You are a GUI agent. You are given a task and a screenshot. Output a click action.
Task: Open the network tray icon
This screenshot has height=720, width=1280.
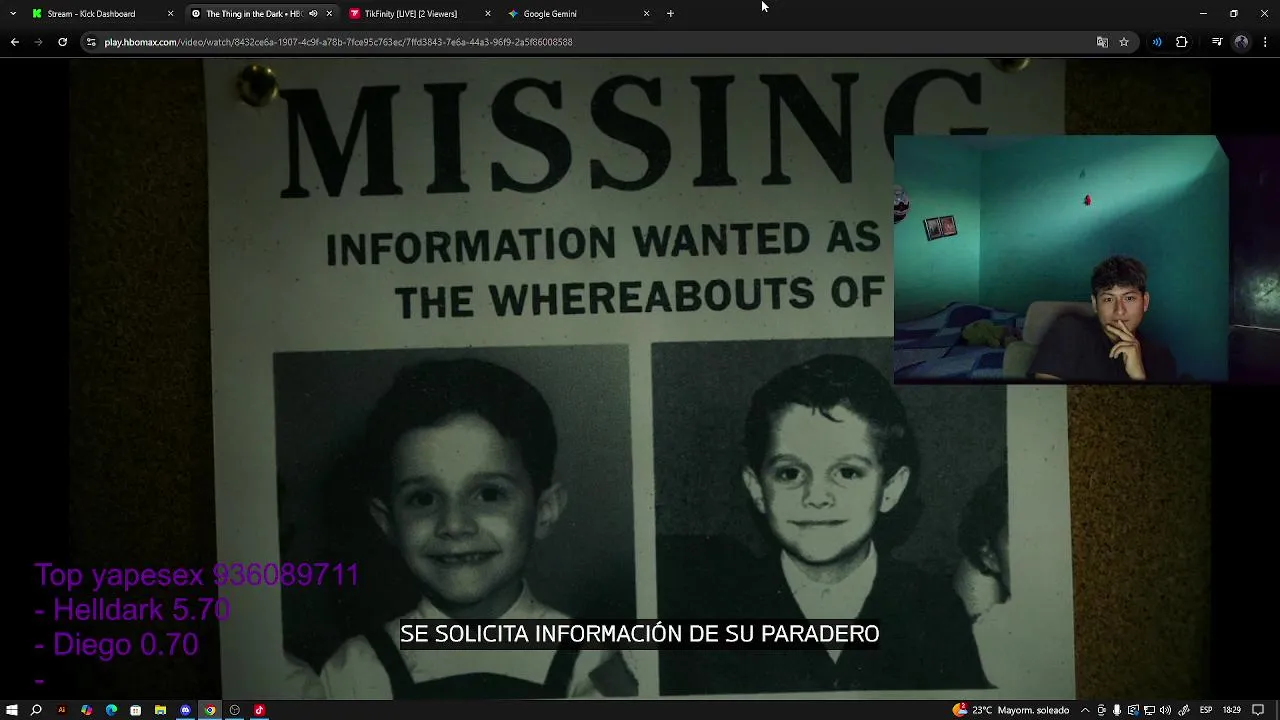click(1149, 710)
